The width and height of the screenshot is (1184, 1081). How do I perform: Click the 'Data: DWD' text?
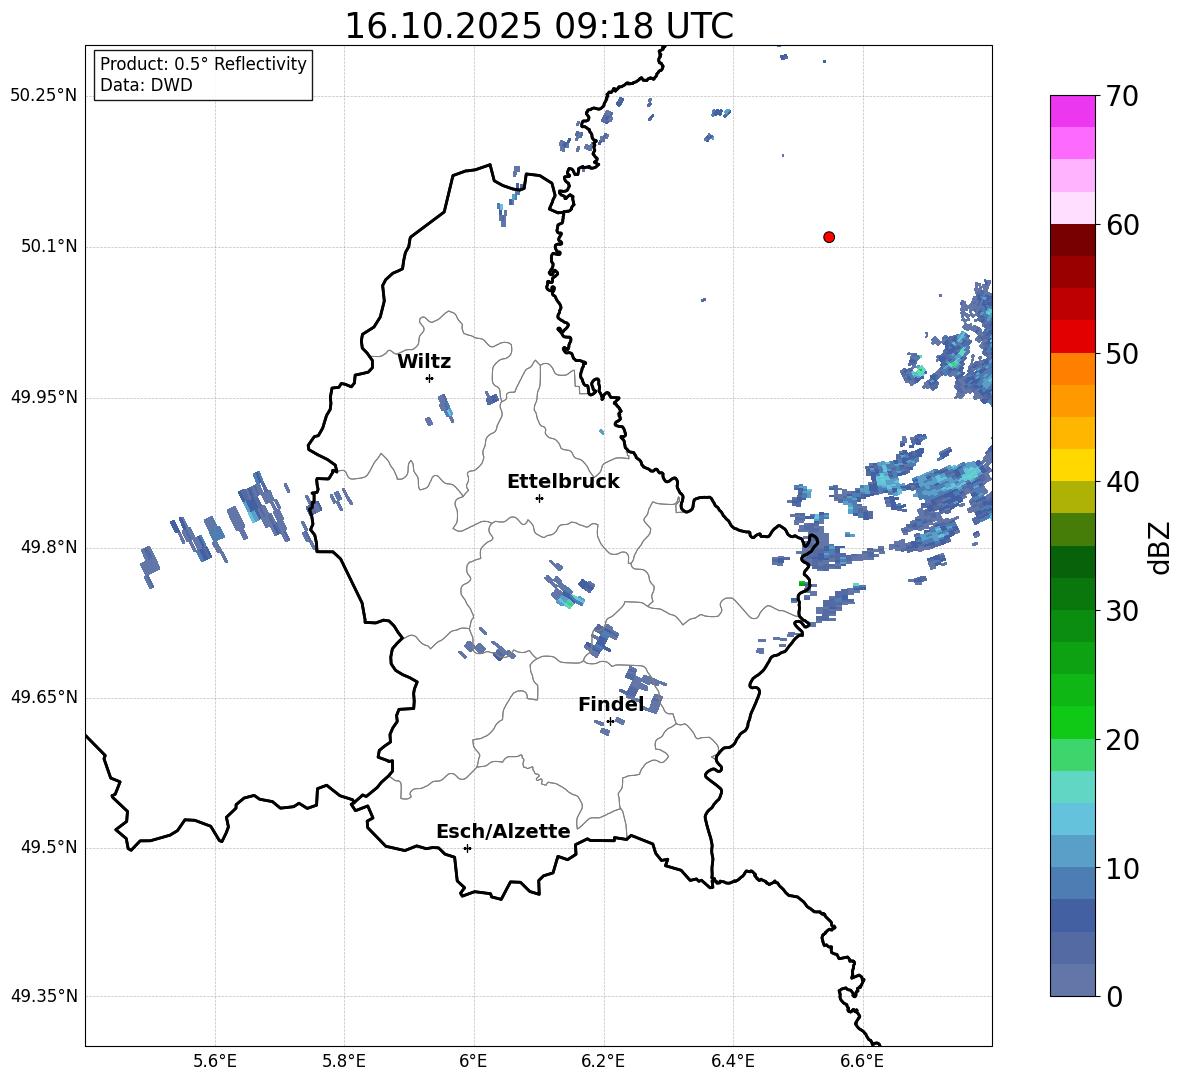point(146,85)
